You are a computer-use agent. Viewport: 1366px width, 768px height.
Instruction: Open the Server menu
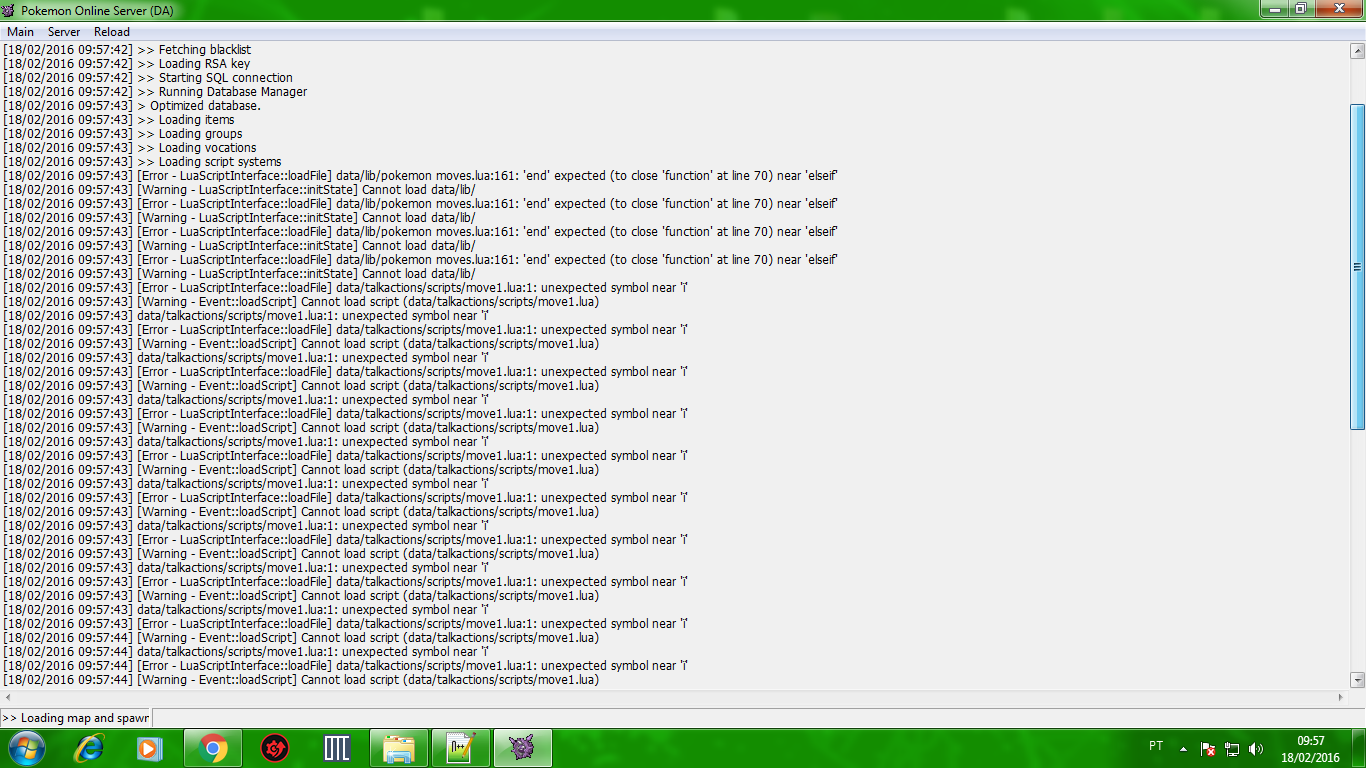[x=64, y=32]
